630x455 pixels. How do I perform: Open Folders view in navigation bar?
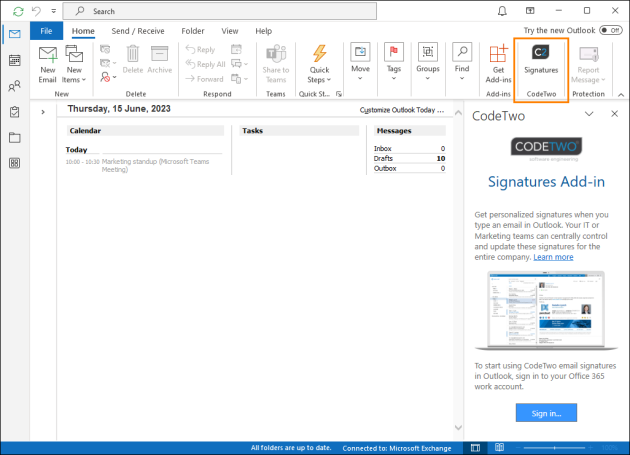tap(15, 137)
